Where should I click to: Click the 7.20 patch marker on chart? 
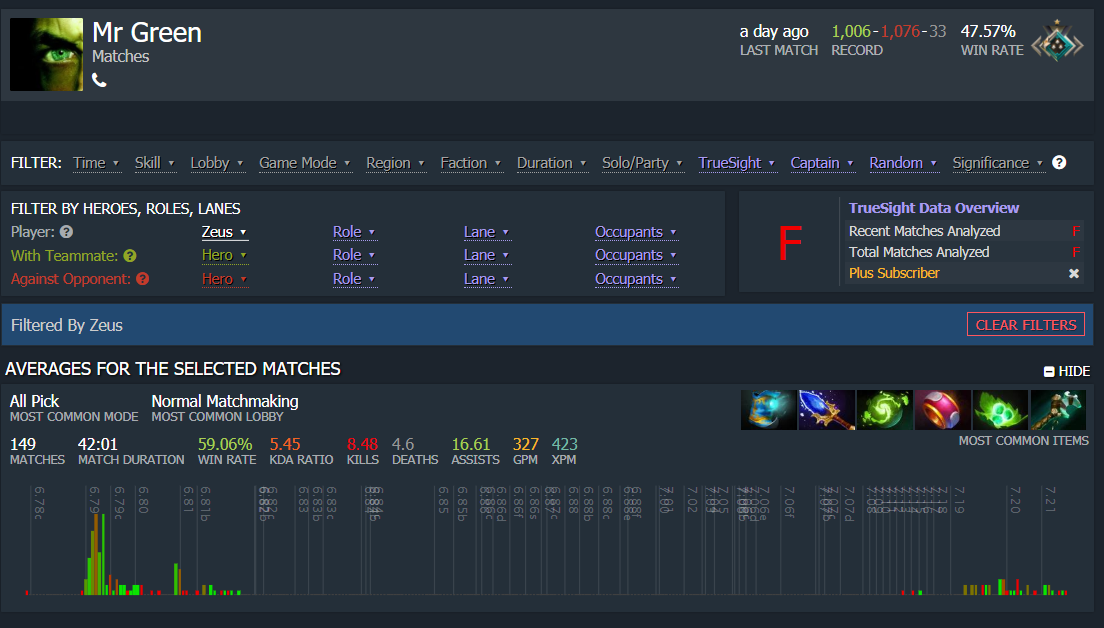[x=1015, y=500]
